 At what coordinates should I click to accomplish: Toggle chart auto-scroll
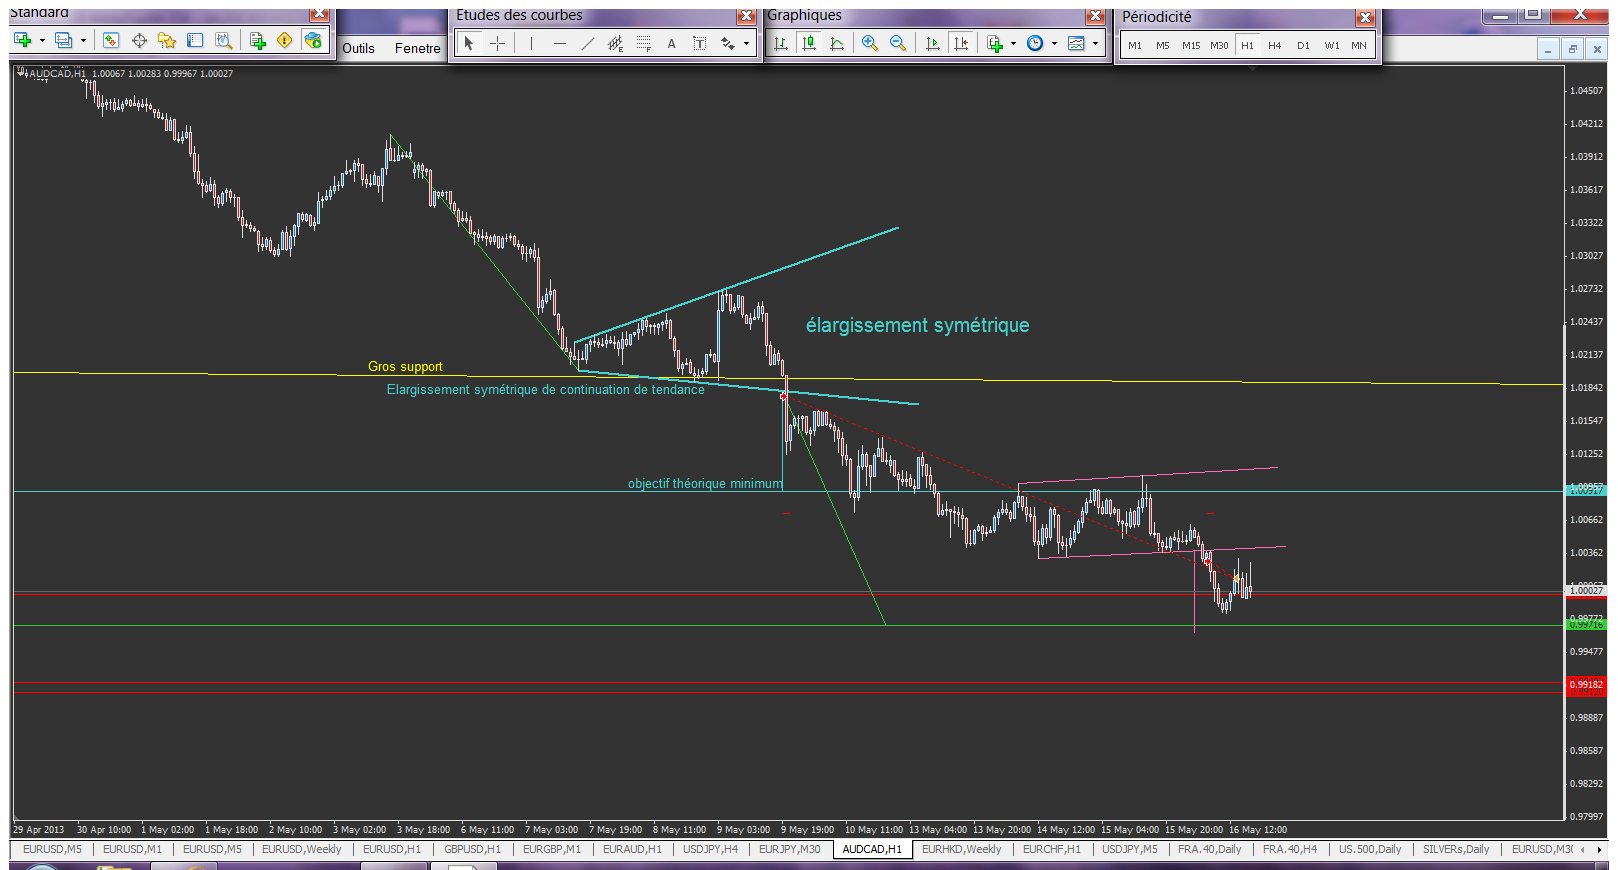pyautogui.click(x=932, y=43)
